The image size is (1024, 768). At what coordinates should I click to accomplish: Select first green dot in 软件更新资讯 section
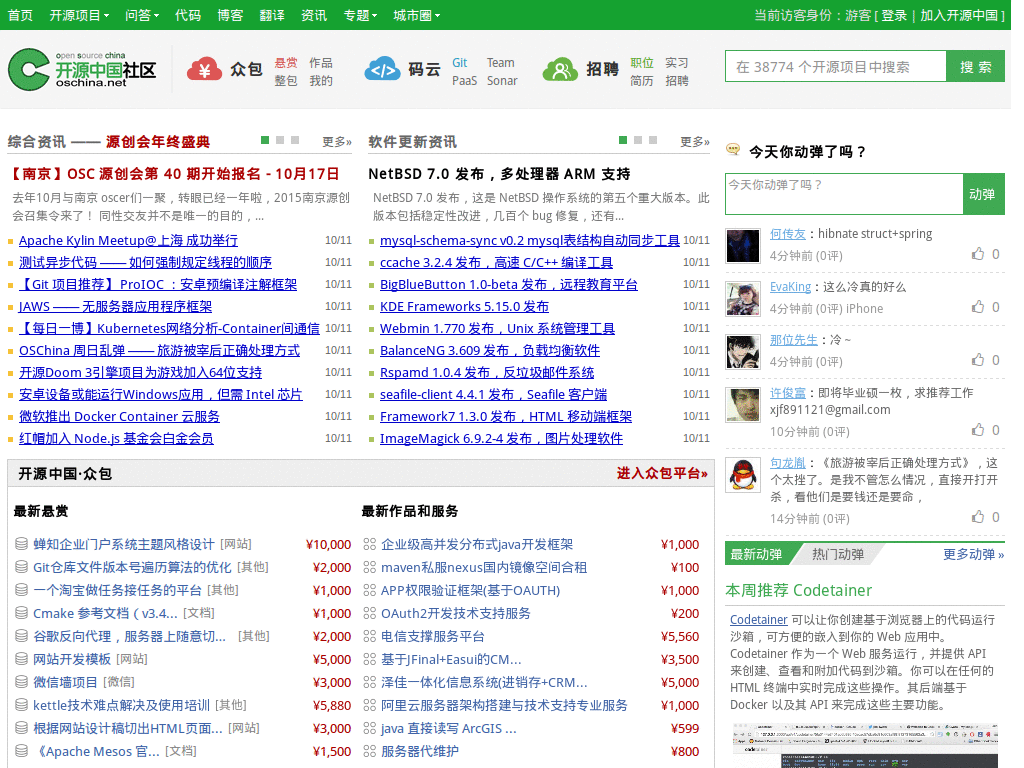click(x=624, y=140)
